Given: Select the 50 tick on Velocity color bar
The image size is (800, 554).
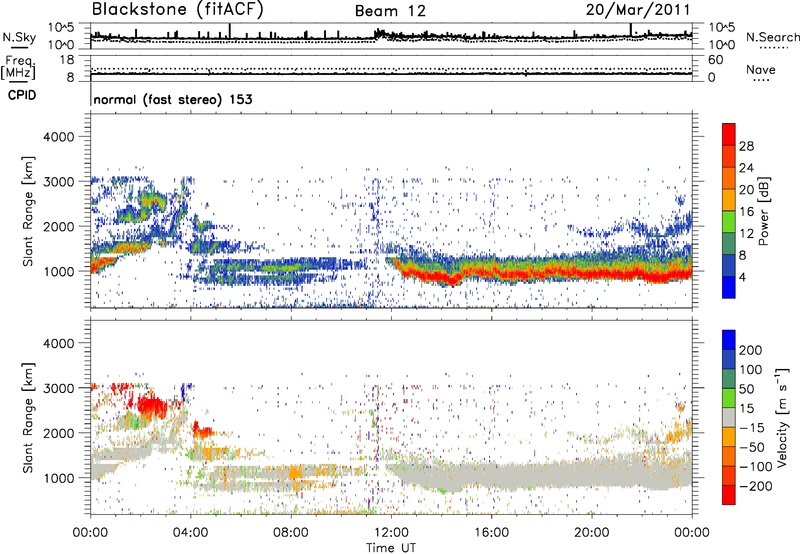Looking at the screenshot, I should pyautogui.click(x=746, y=389).
